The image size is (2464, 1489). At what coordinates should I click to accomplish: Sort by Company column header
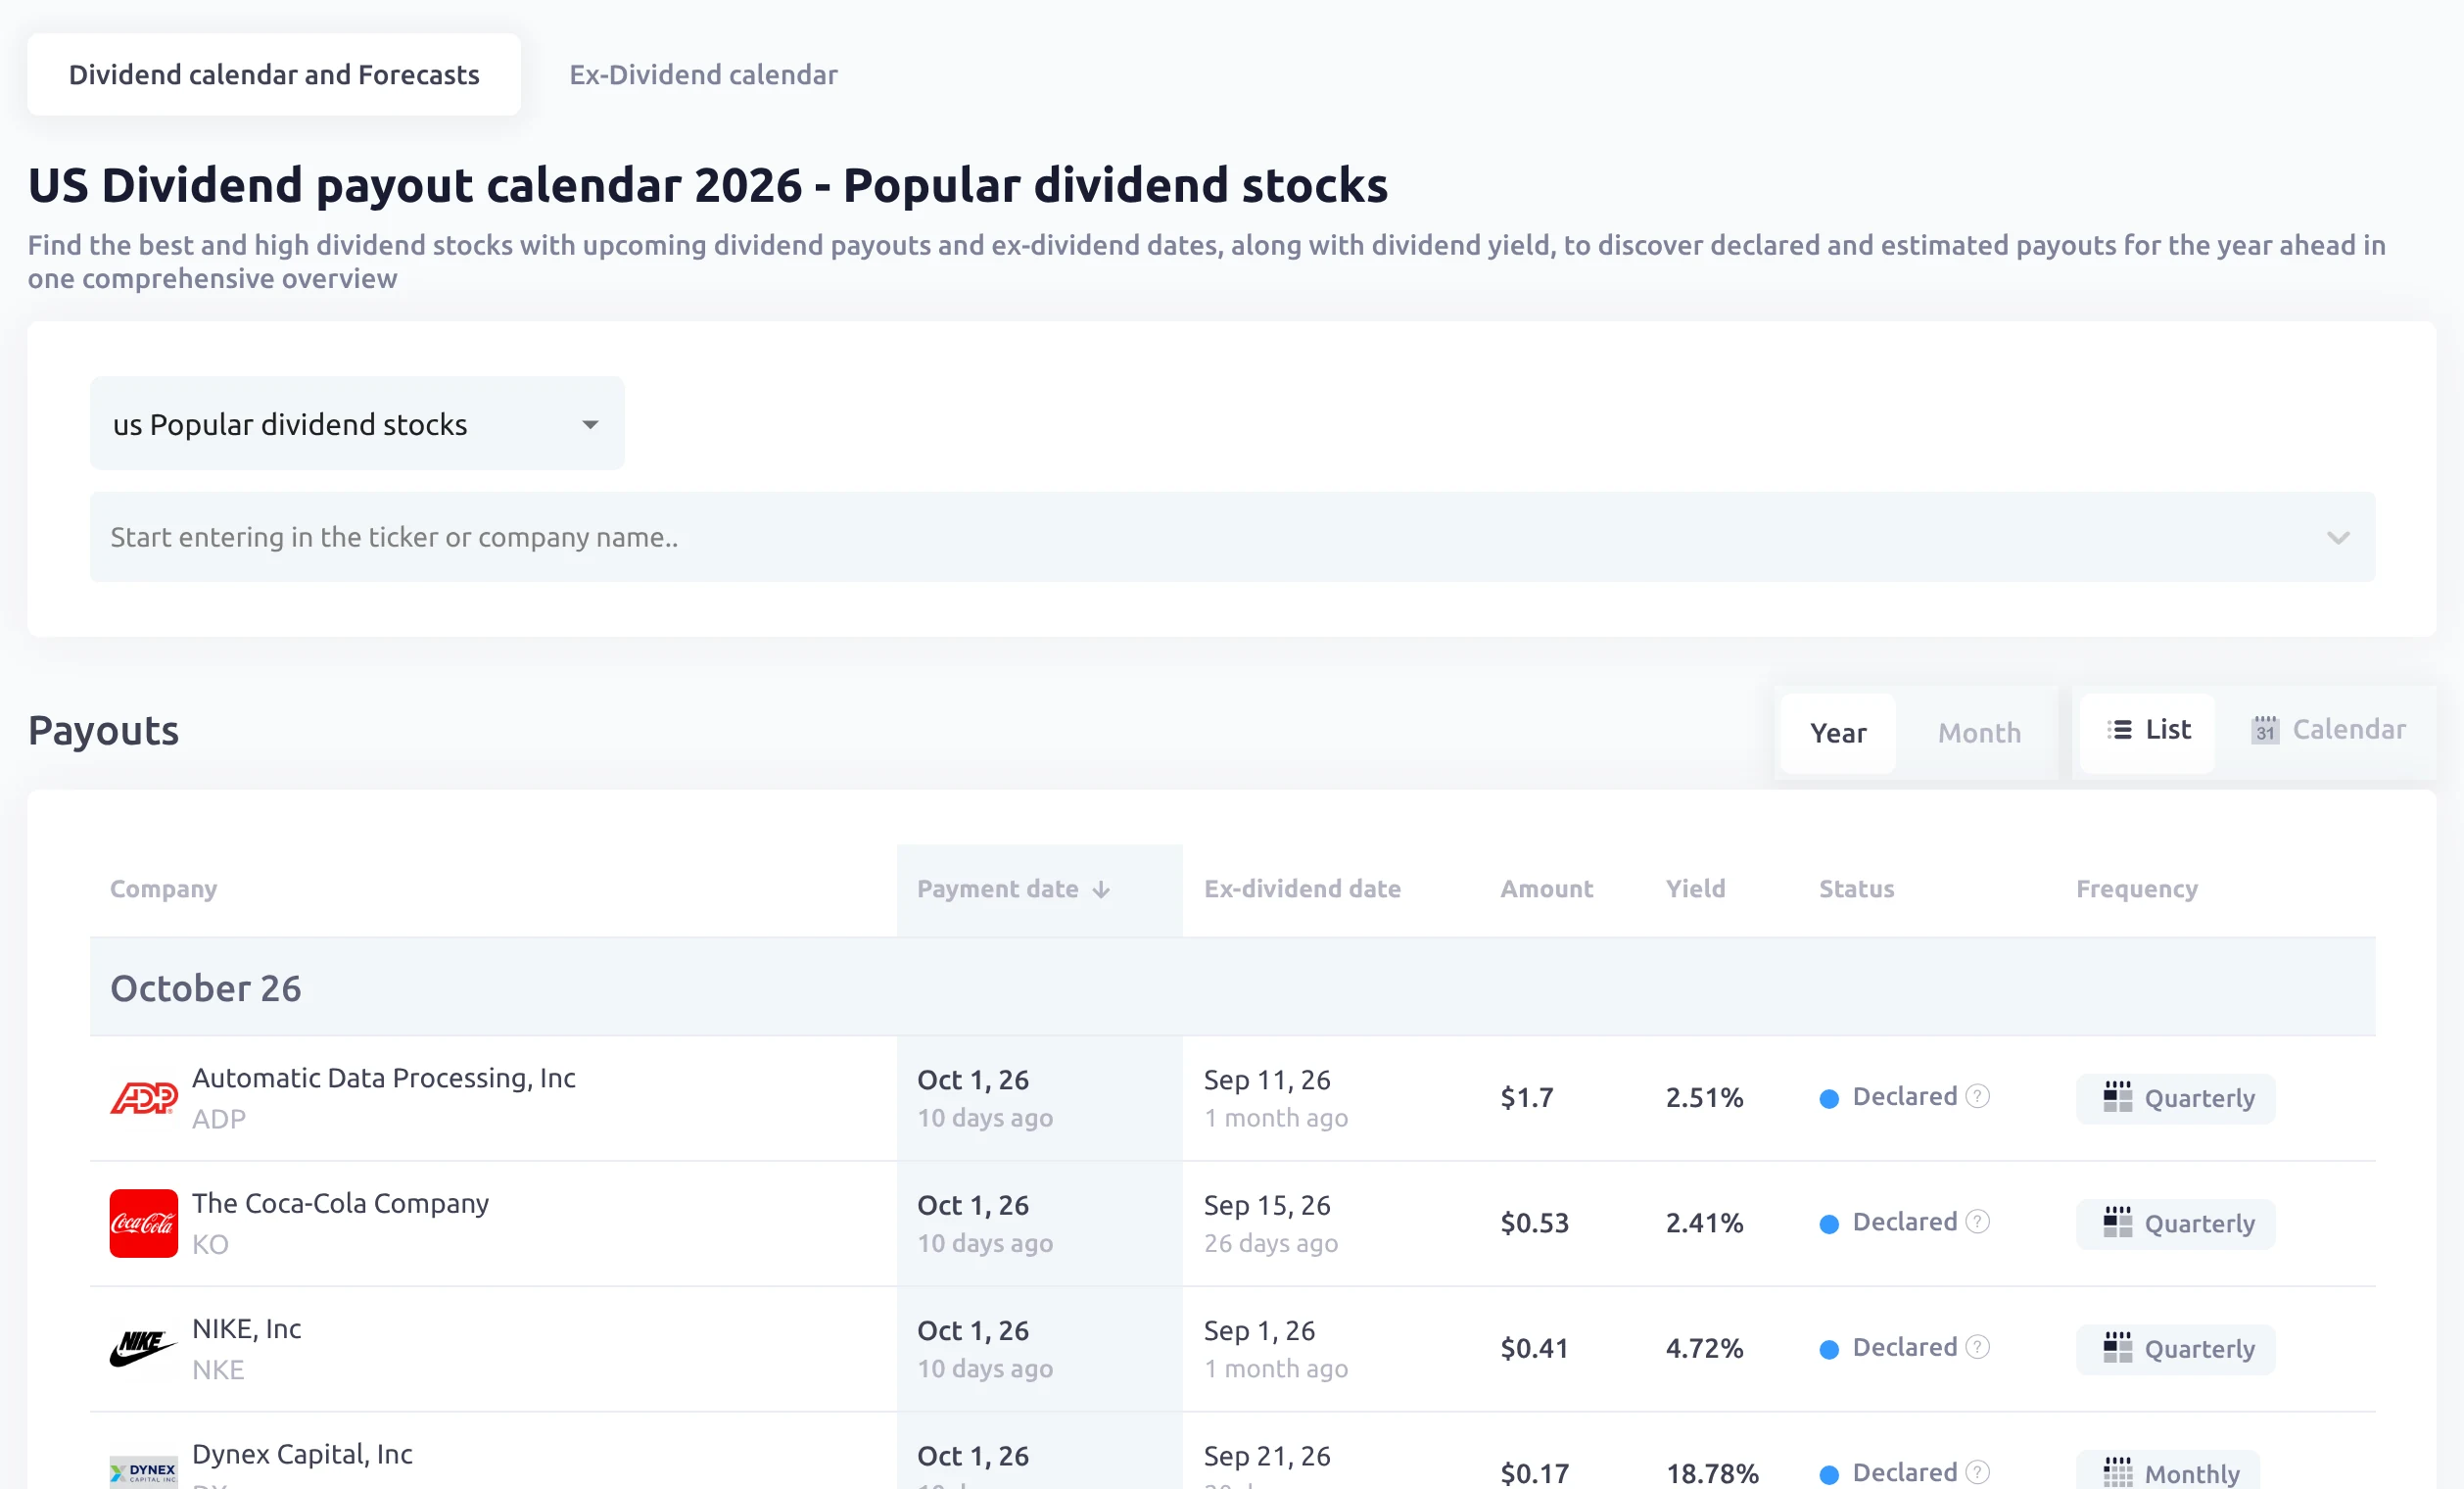(163, 889)
